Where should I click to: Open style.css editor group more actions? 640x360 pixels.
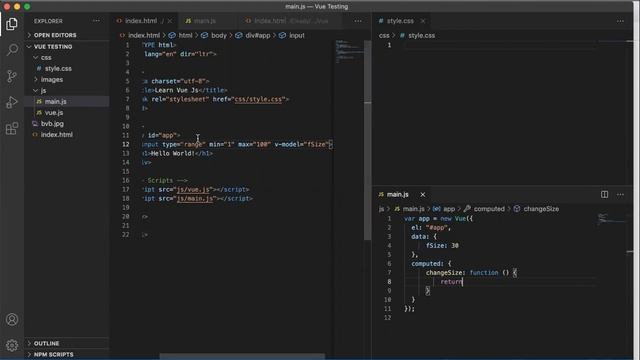click(620, 21)
